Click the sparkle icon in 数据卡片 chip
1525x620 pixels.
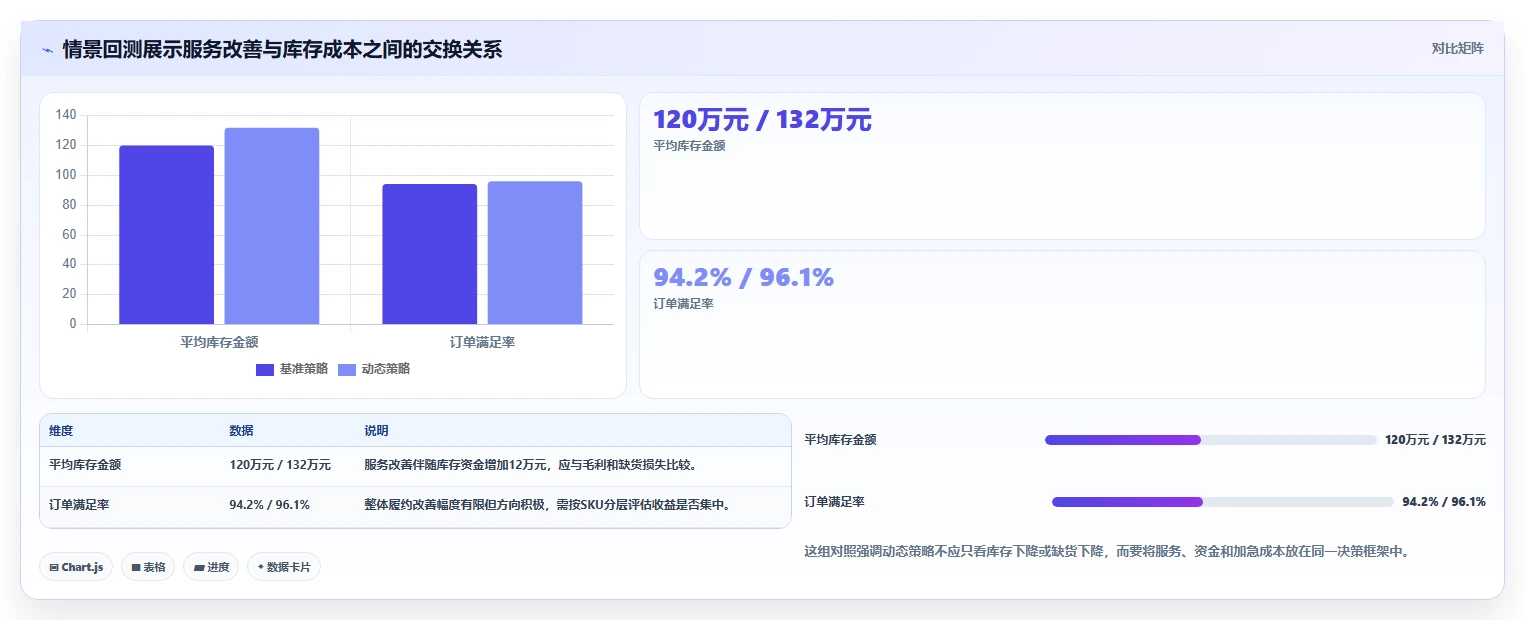[261, 567]
